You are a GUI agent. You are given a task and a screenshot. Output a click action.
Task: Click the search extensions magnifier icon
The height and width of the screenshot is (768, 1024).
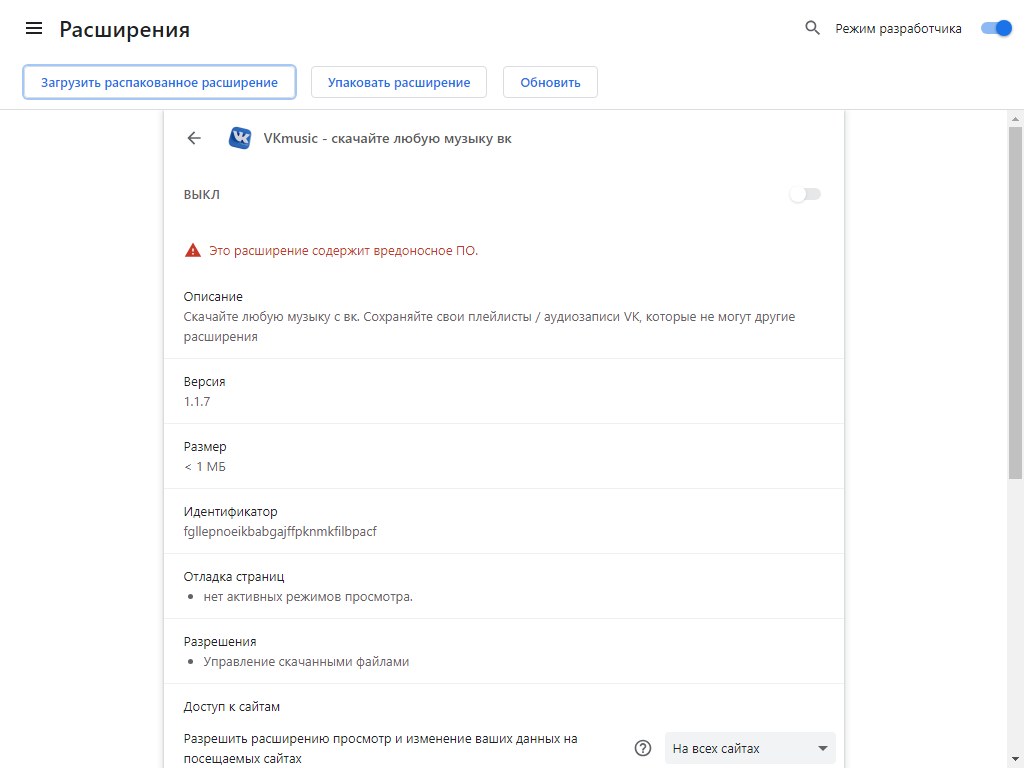812,28
